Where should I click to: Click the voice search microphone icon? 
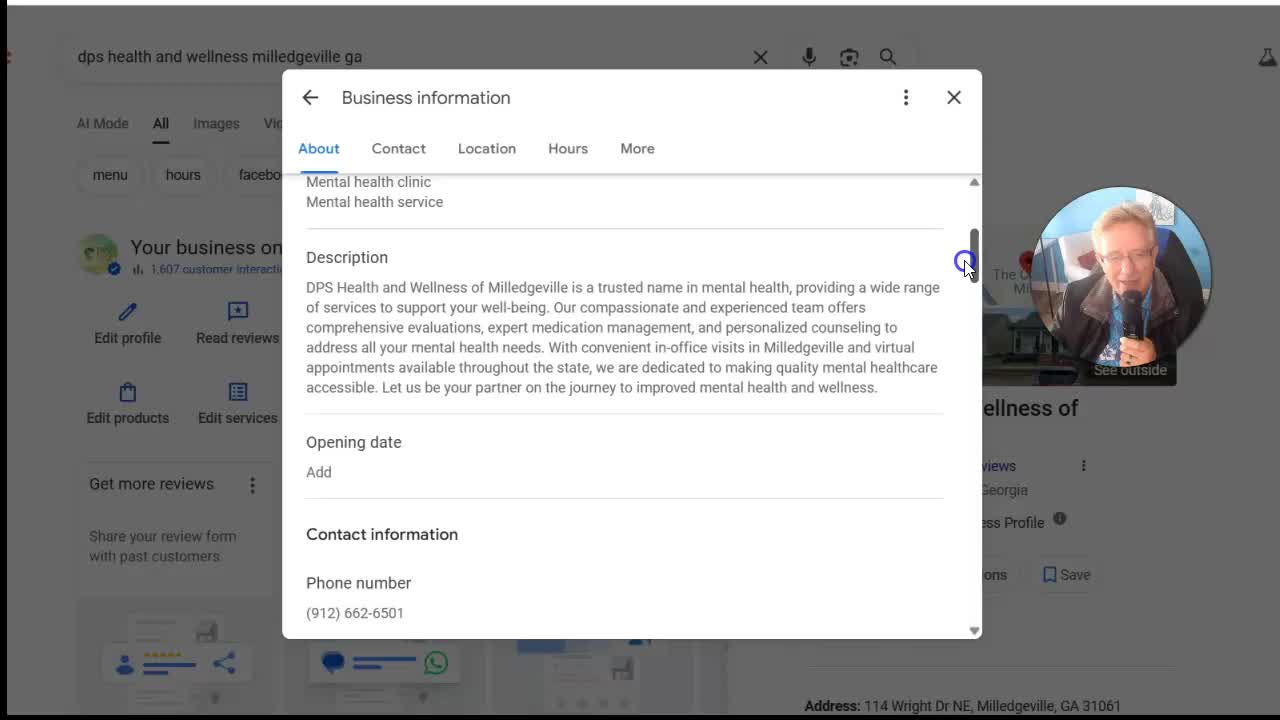point(809,57)
